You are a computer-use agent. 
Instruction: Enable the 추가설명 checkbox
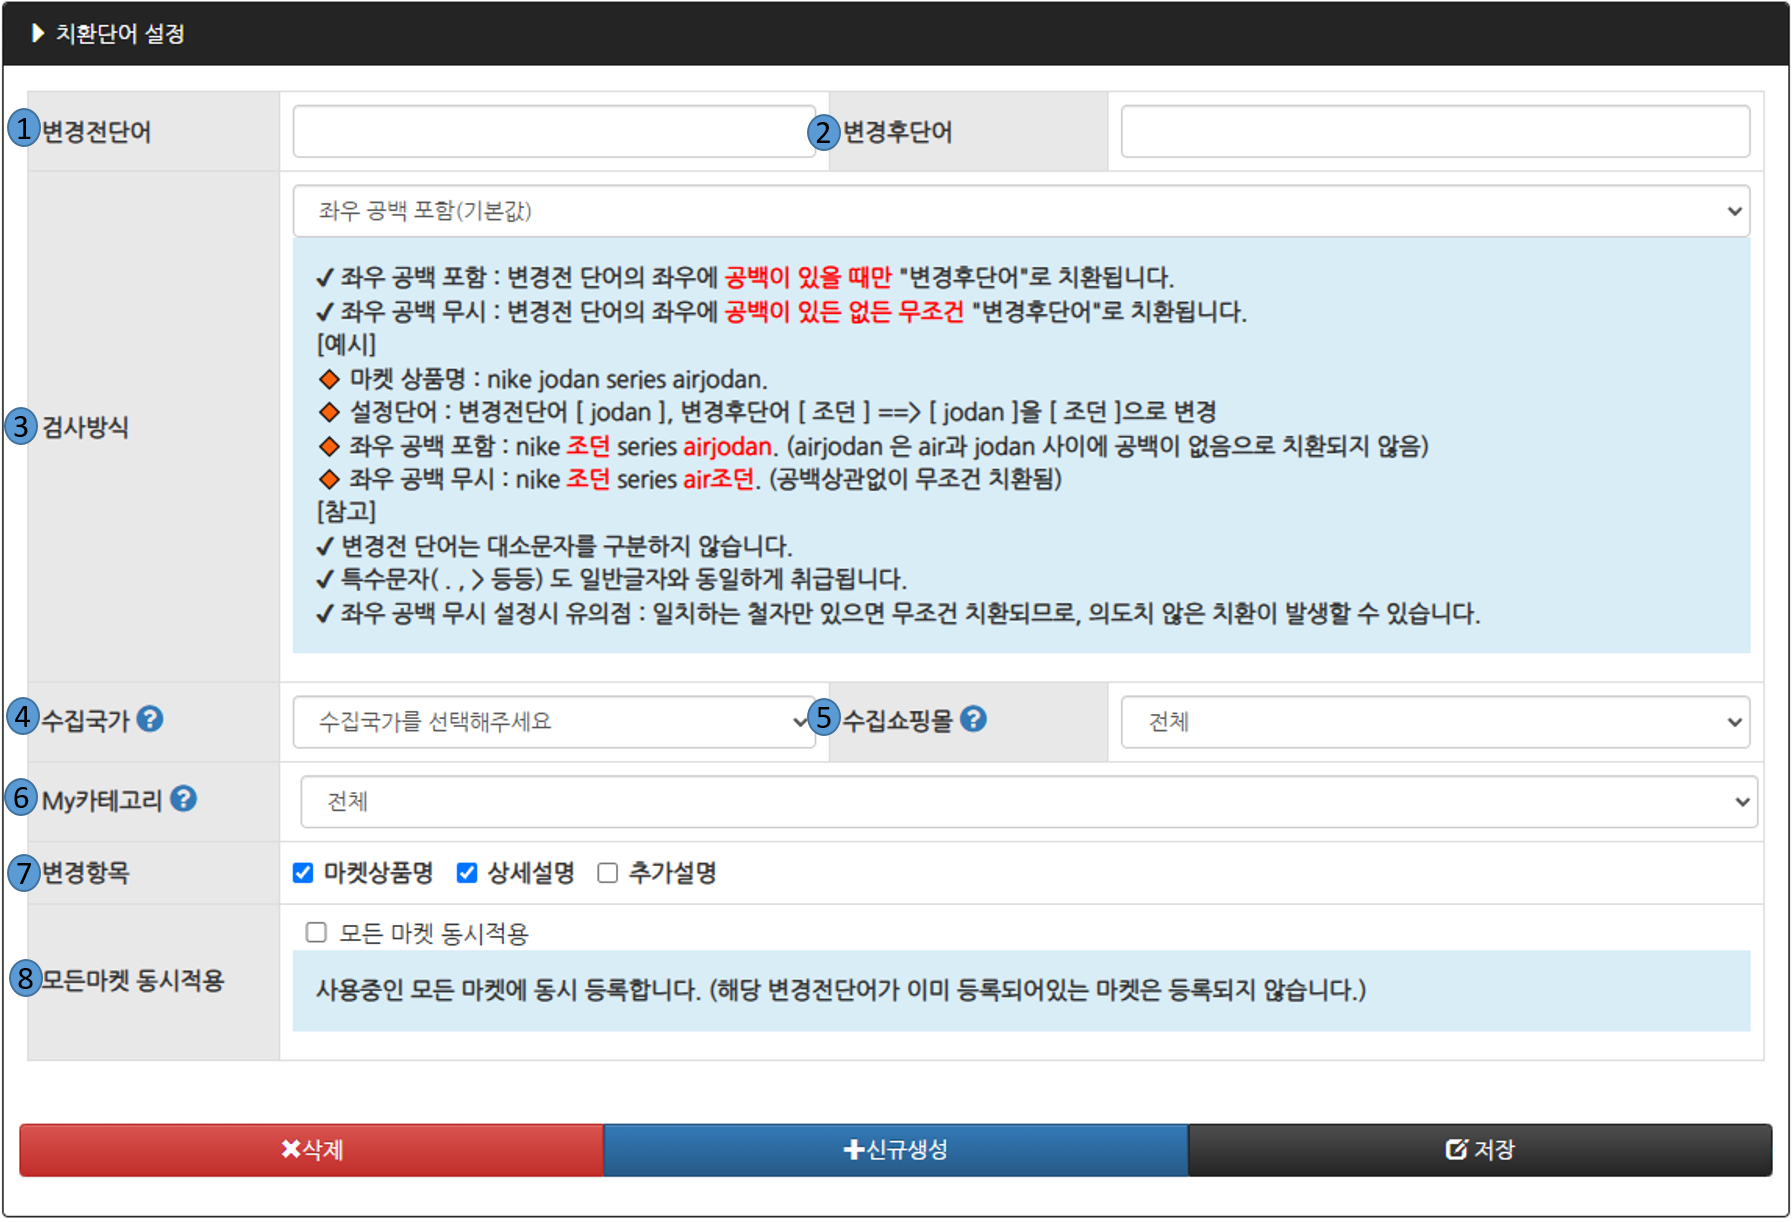pos(607,873)
